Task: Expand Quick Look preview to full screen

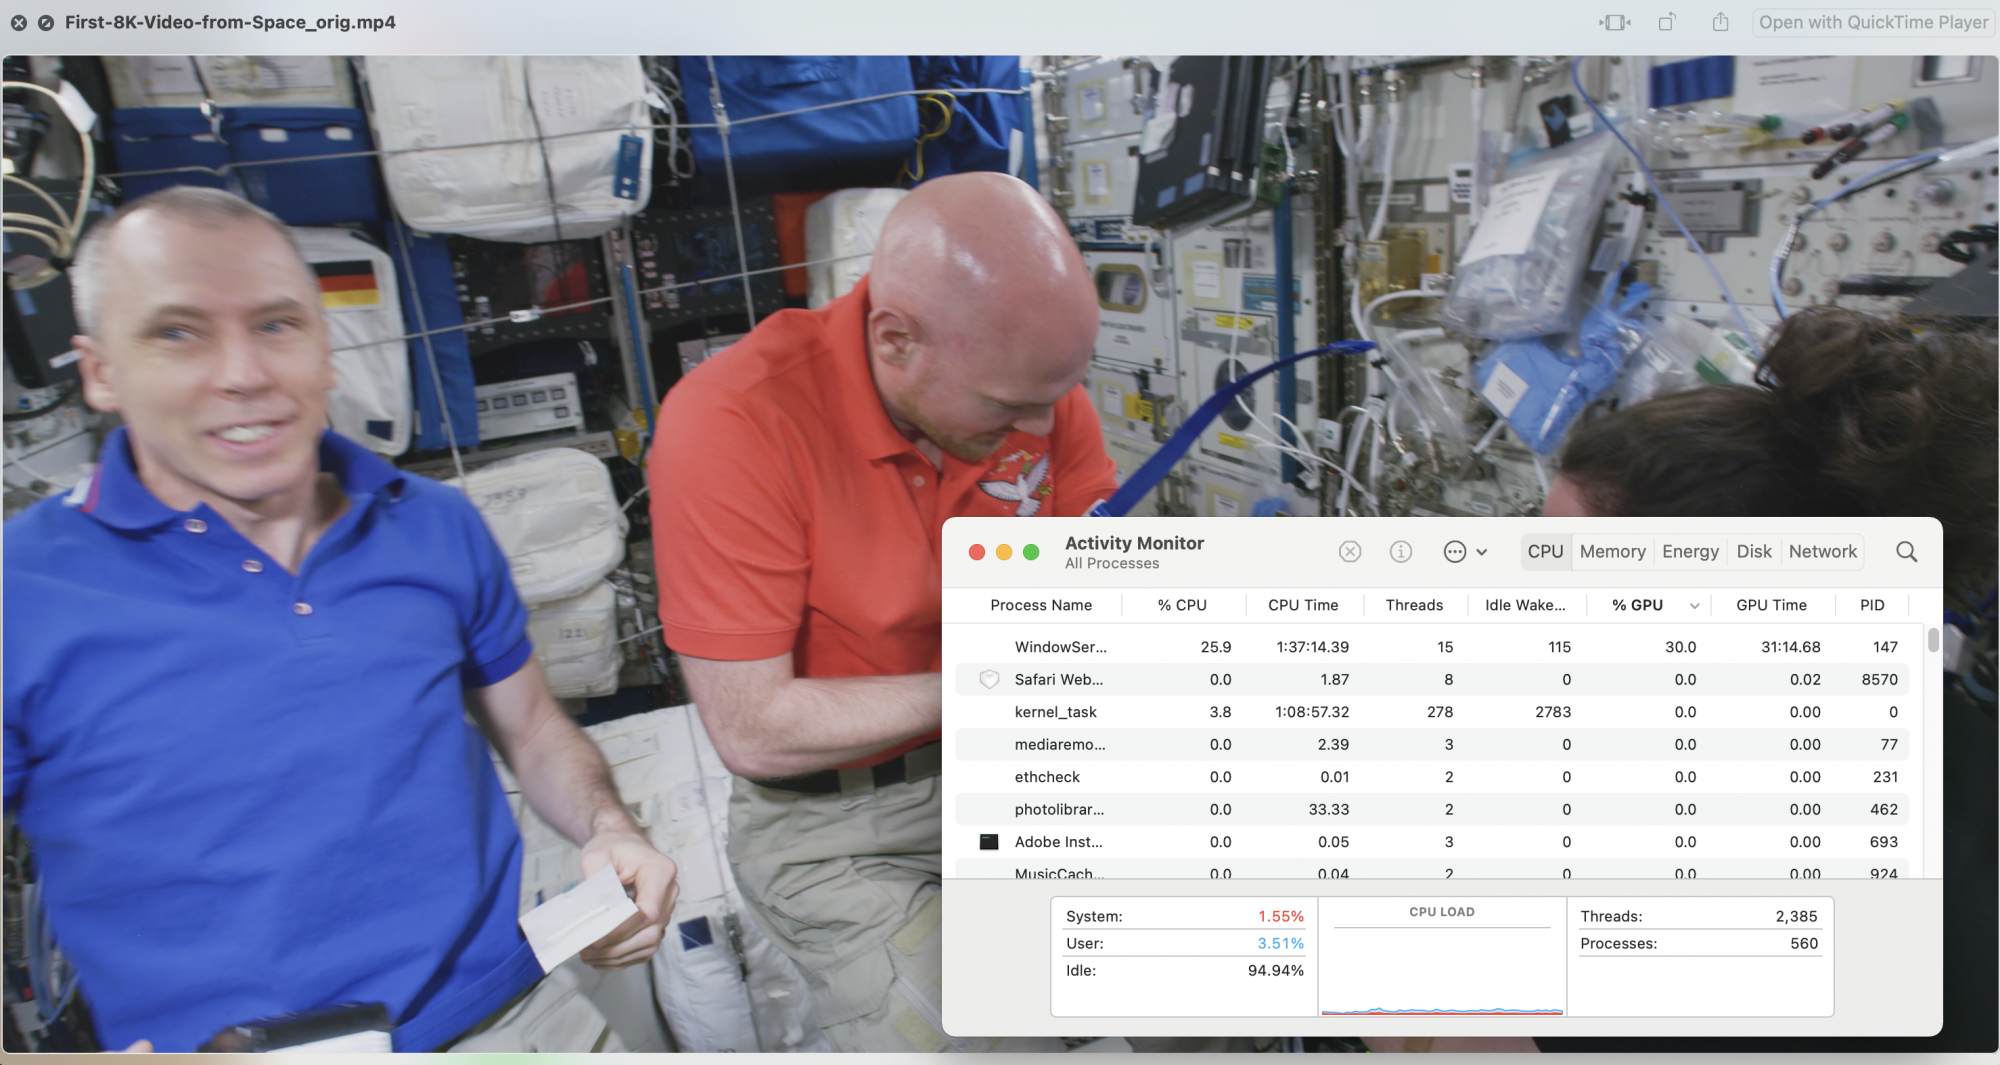Action: (x=46, y=22)
